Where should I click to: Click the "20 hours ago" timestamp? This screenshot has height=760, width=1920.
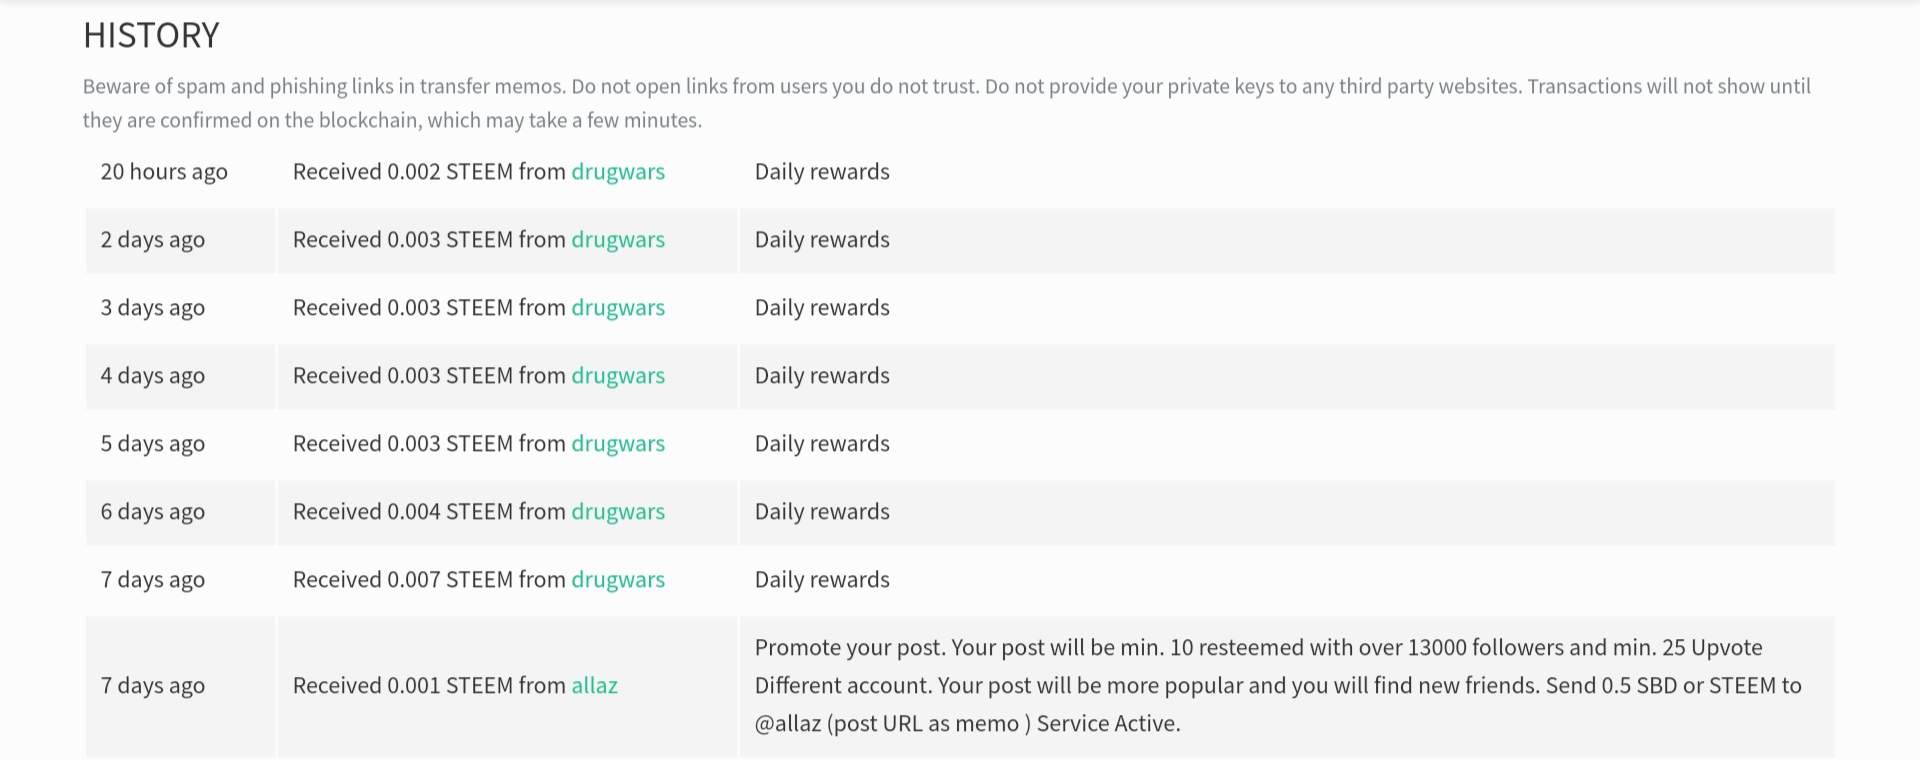click(164, 172)
